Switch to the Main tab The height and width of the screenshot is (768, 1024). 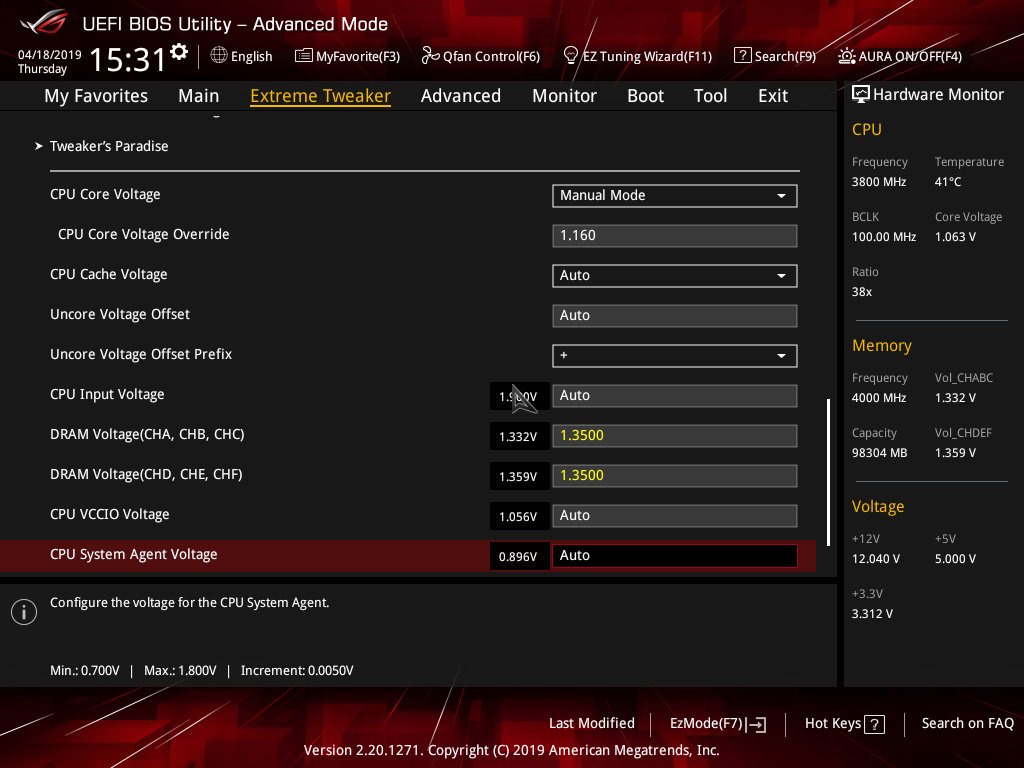coord(199,96)
